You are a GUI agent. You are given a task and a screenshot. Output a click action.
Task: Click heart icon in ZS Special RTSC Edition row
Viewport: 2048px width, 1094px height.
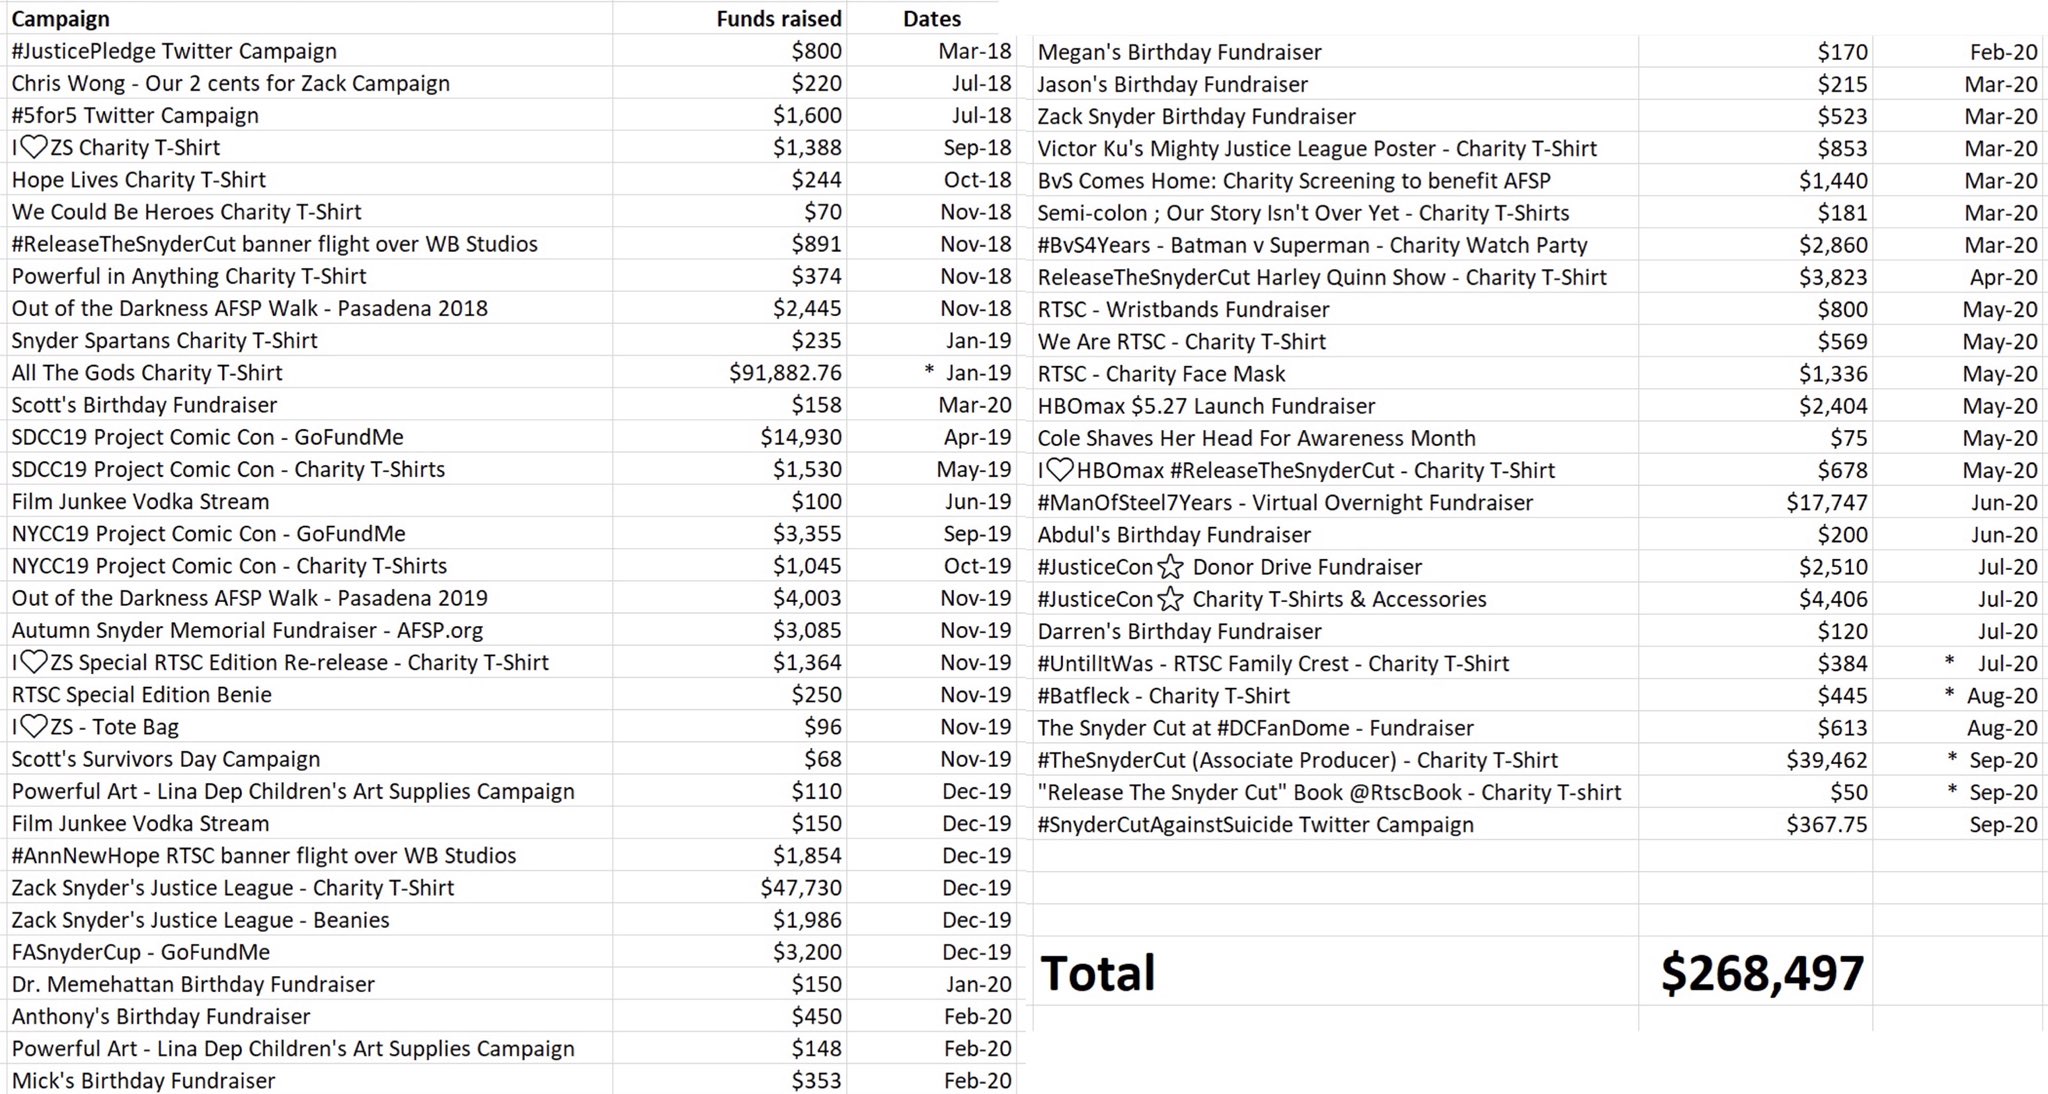[x=34, y=662]
